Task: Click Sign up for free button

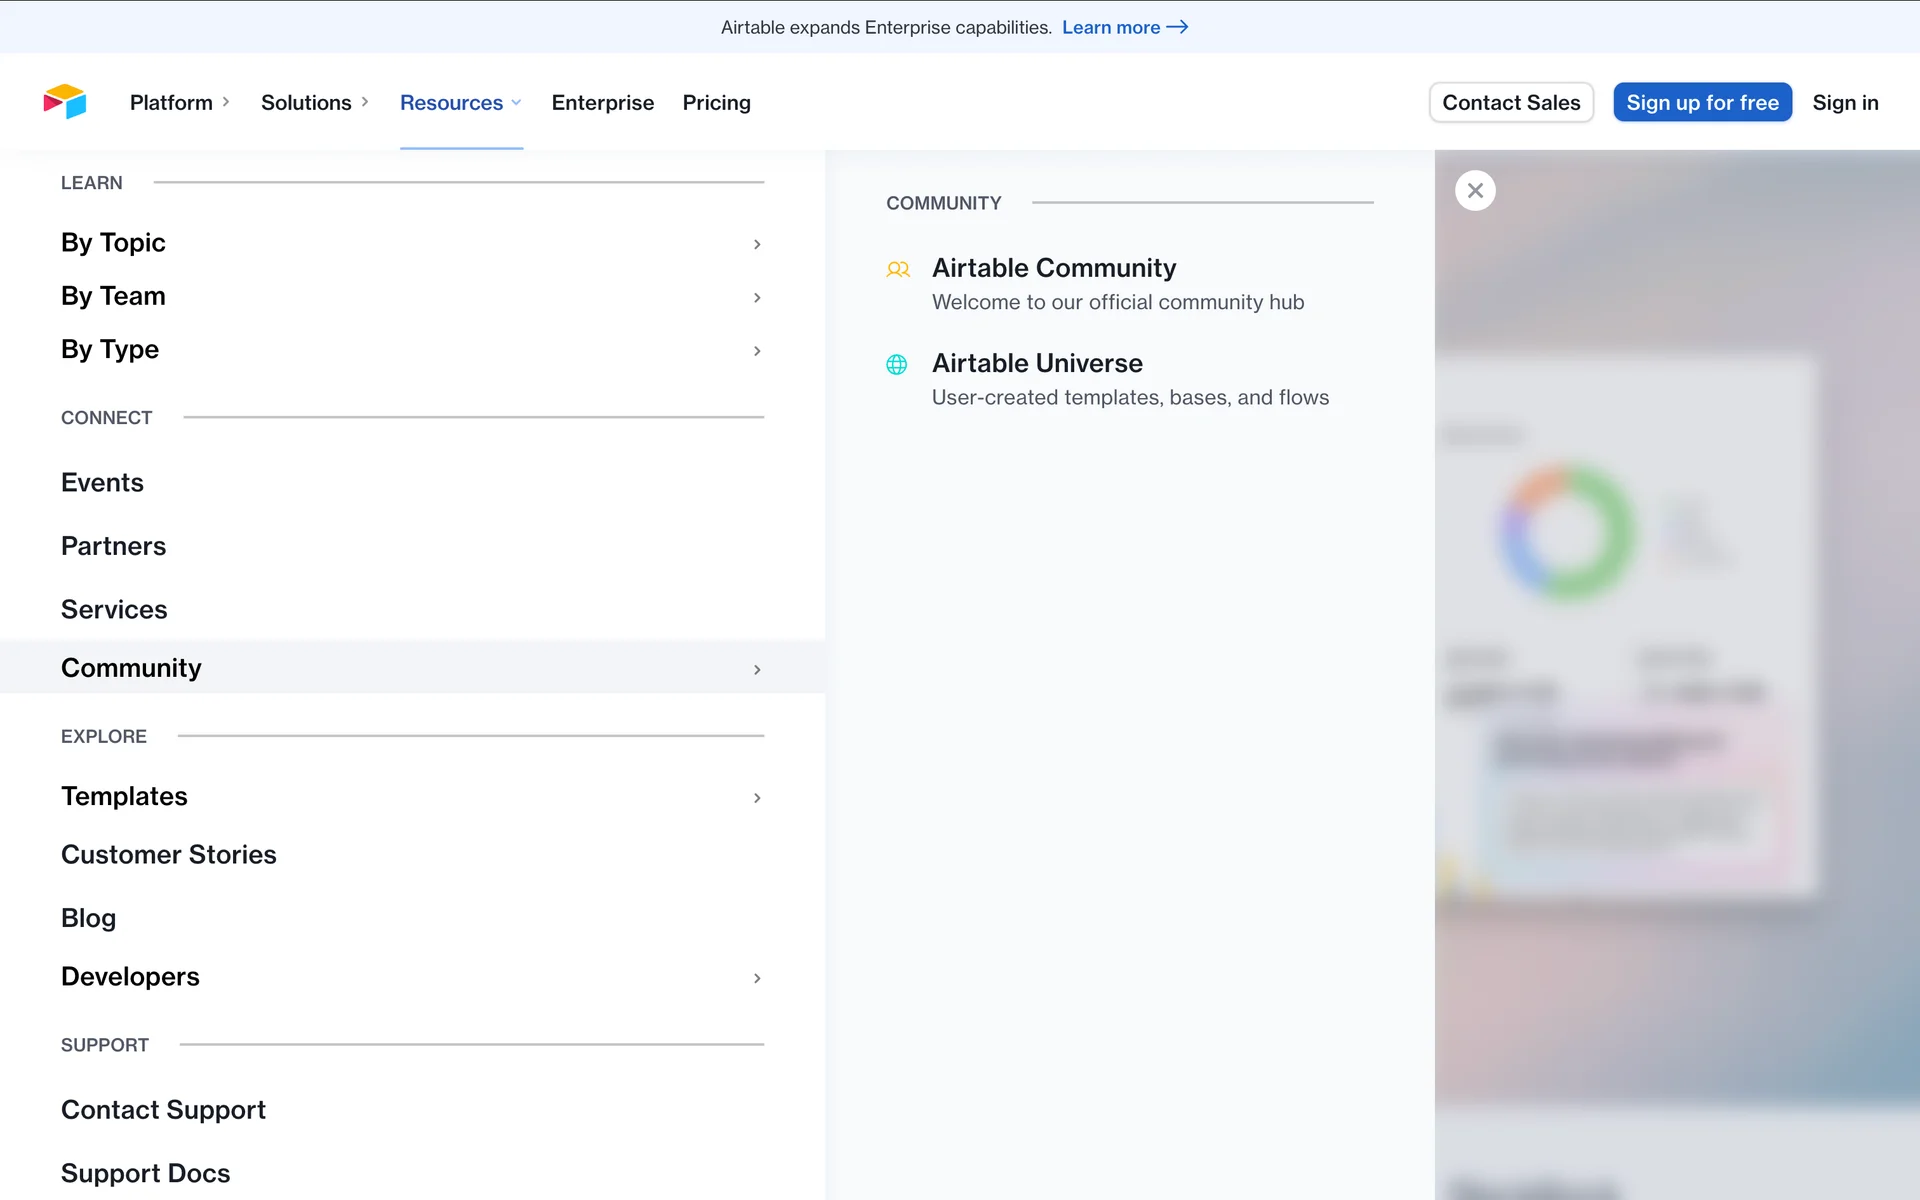Action: click(1702, 102)
